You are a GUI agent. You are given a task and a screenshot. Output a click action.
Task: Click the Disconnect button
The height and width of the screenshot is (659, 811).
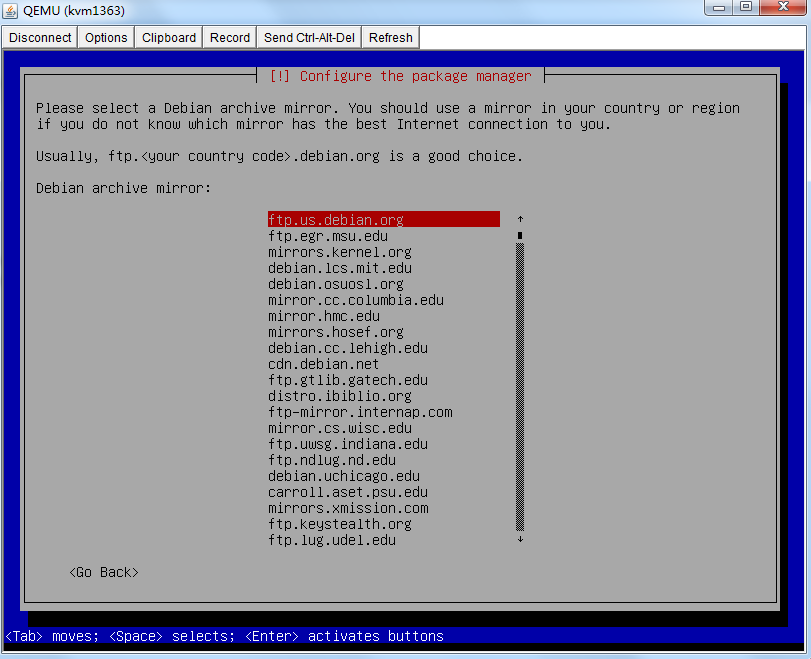pos(40,38)
